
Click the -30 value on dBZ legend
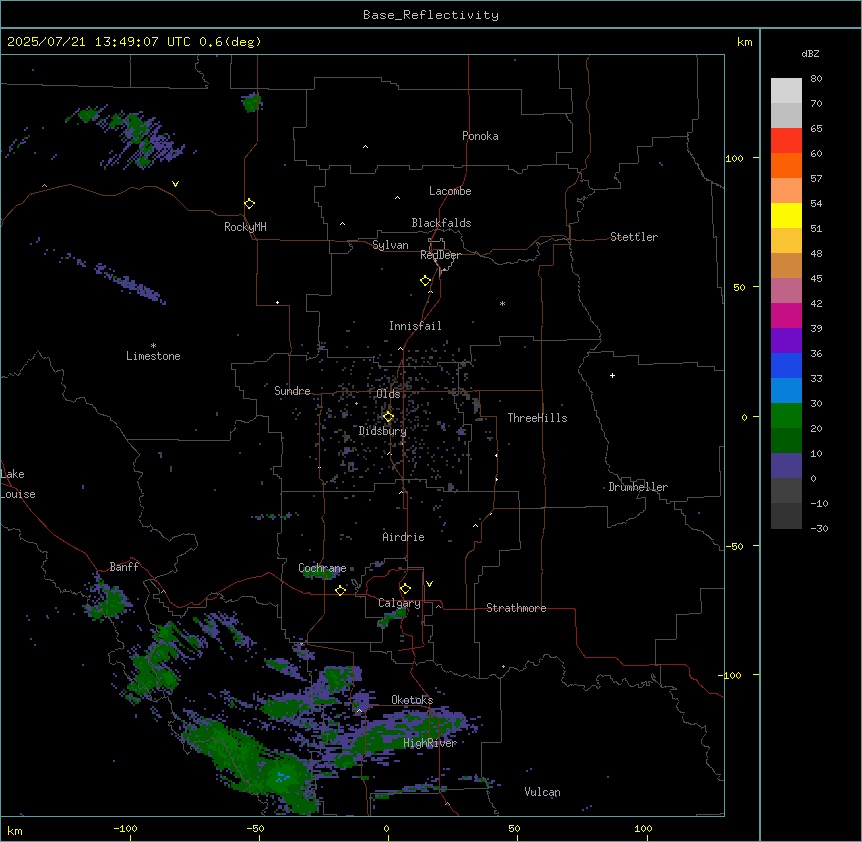point(819,528)
